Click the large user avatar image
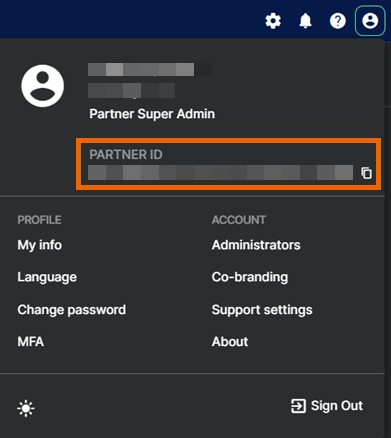 click(x=43, y=86)
